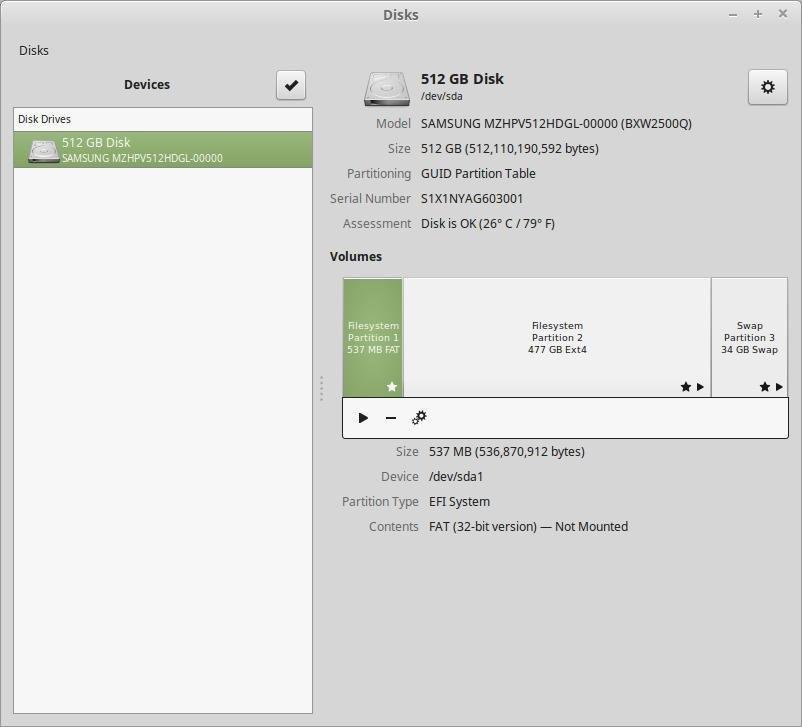Click play triangle on Swap Partition 3
The image size is (802, 727).
(779, 387)
